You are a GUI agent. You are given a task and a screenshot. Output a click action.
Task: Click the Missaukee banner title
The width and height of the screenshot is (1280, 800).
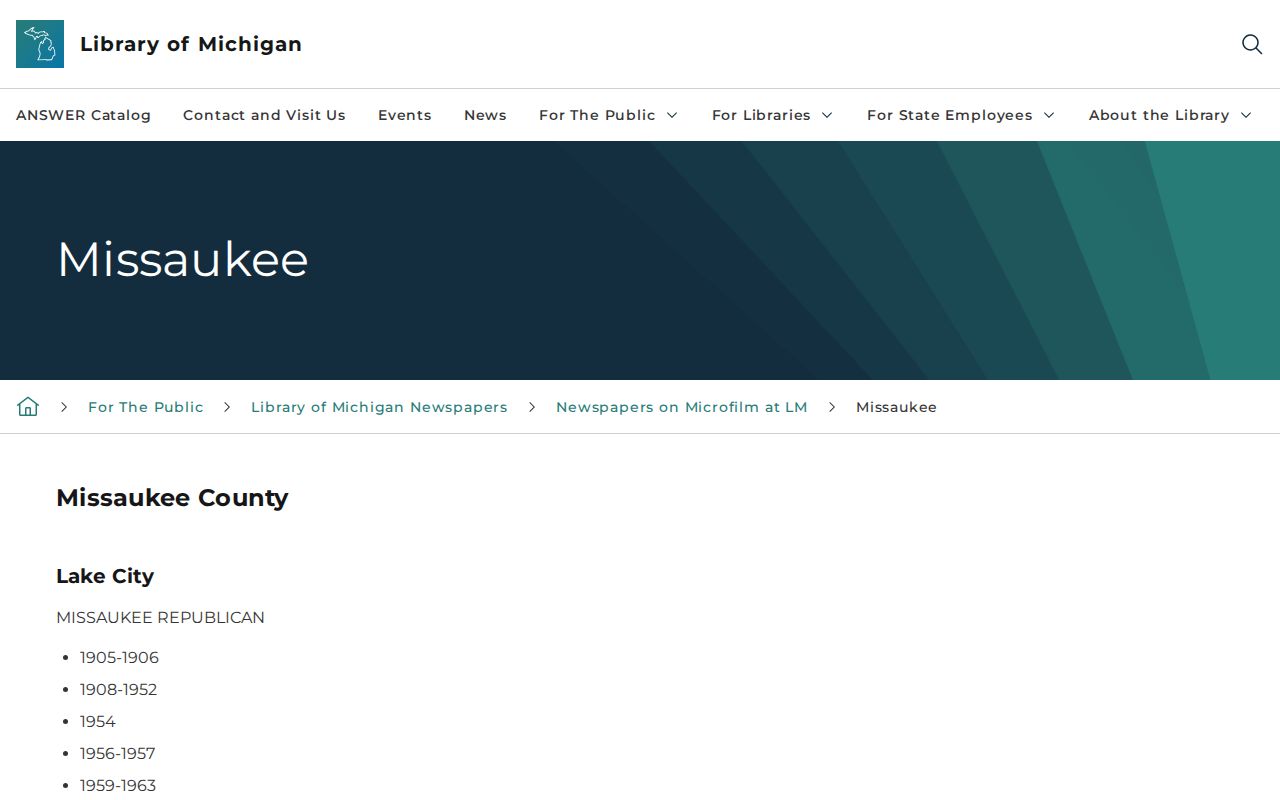coord(183,260)
